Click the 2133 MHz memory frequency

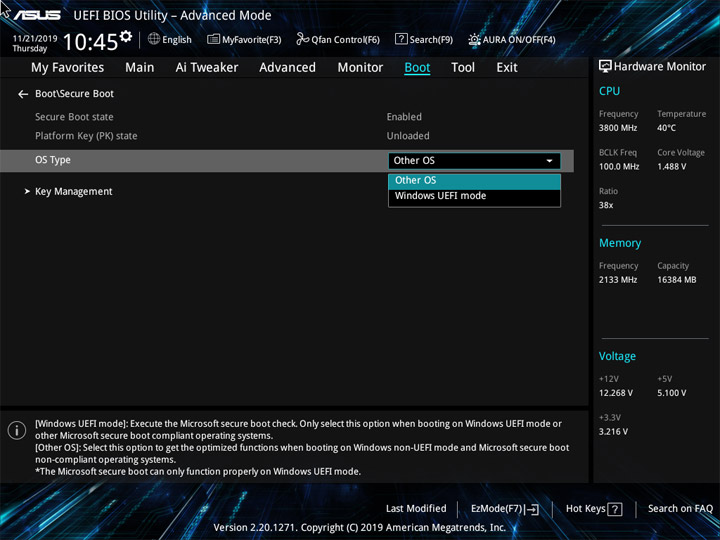[618, 280]
